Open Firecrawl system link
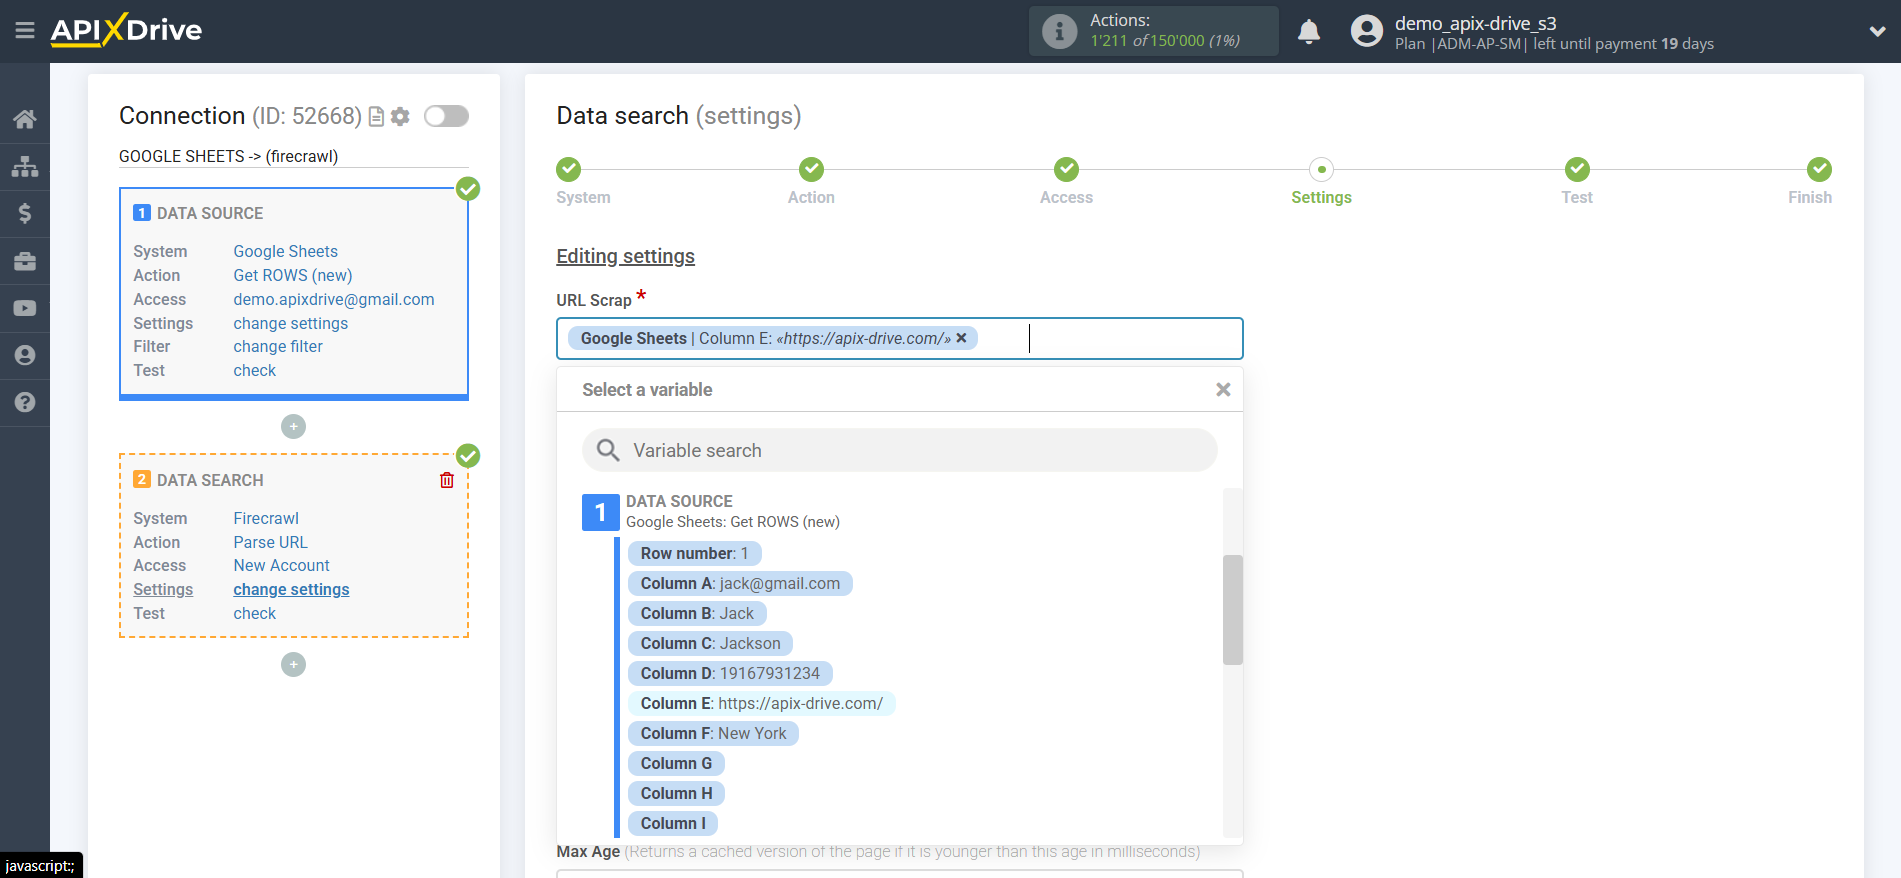The width and height of the screenshot is (1901, 878). click(x=266, y=519)
